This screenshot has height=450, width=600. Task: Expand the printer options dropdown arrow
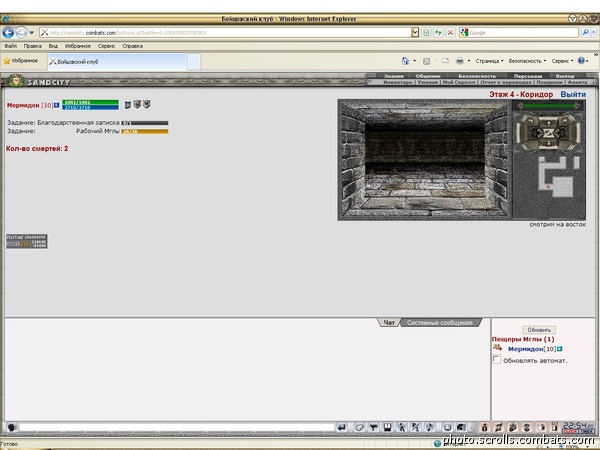coord(469,61)
